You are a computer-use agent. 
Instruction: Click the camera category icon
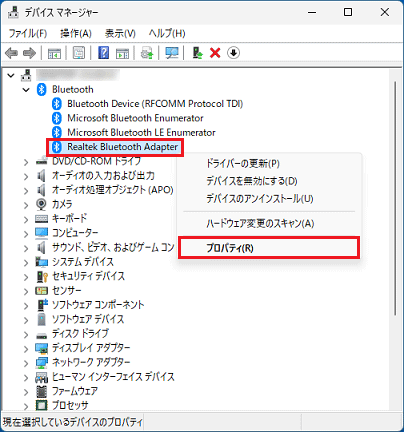(x=41, y=204)
